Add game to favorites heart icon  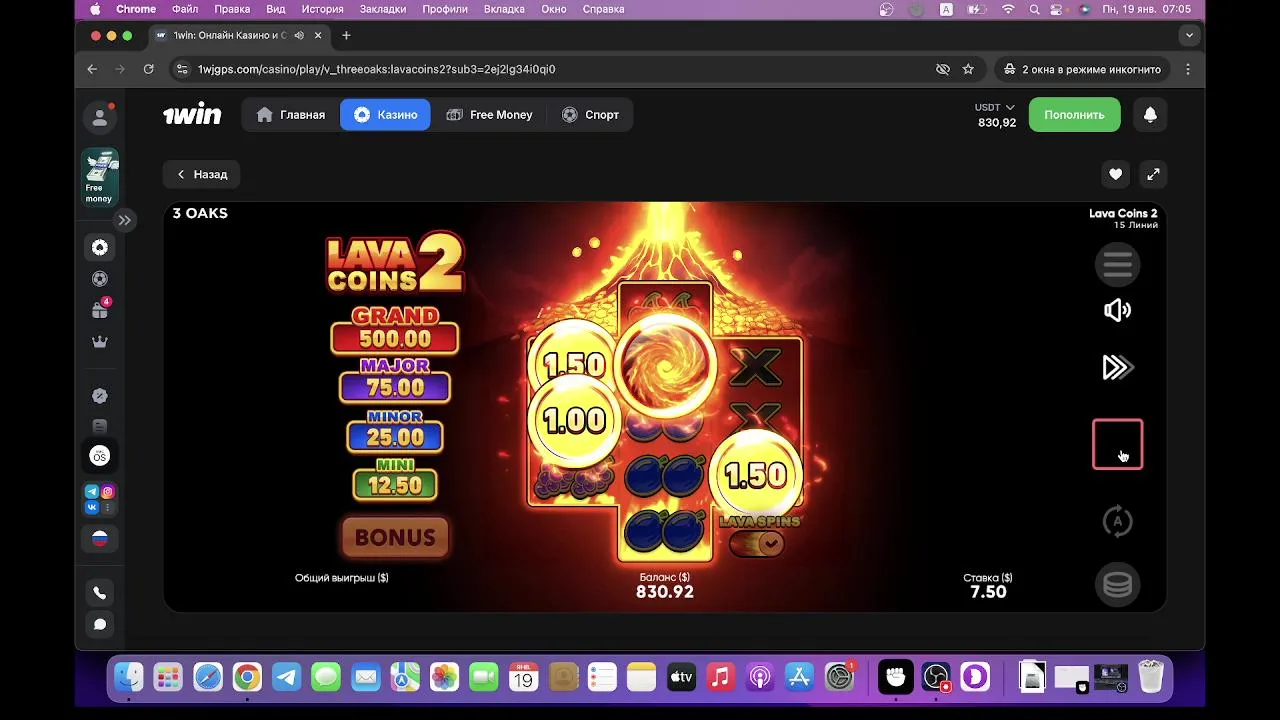tap(1115, 174)
